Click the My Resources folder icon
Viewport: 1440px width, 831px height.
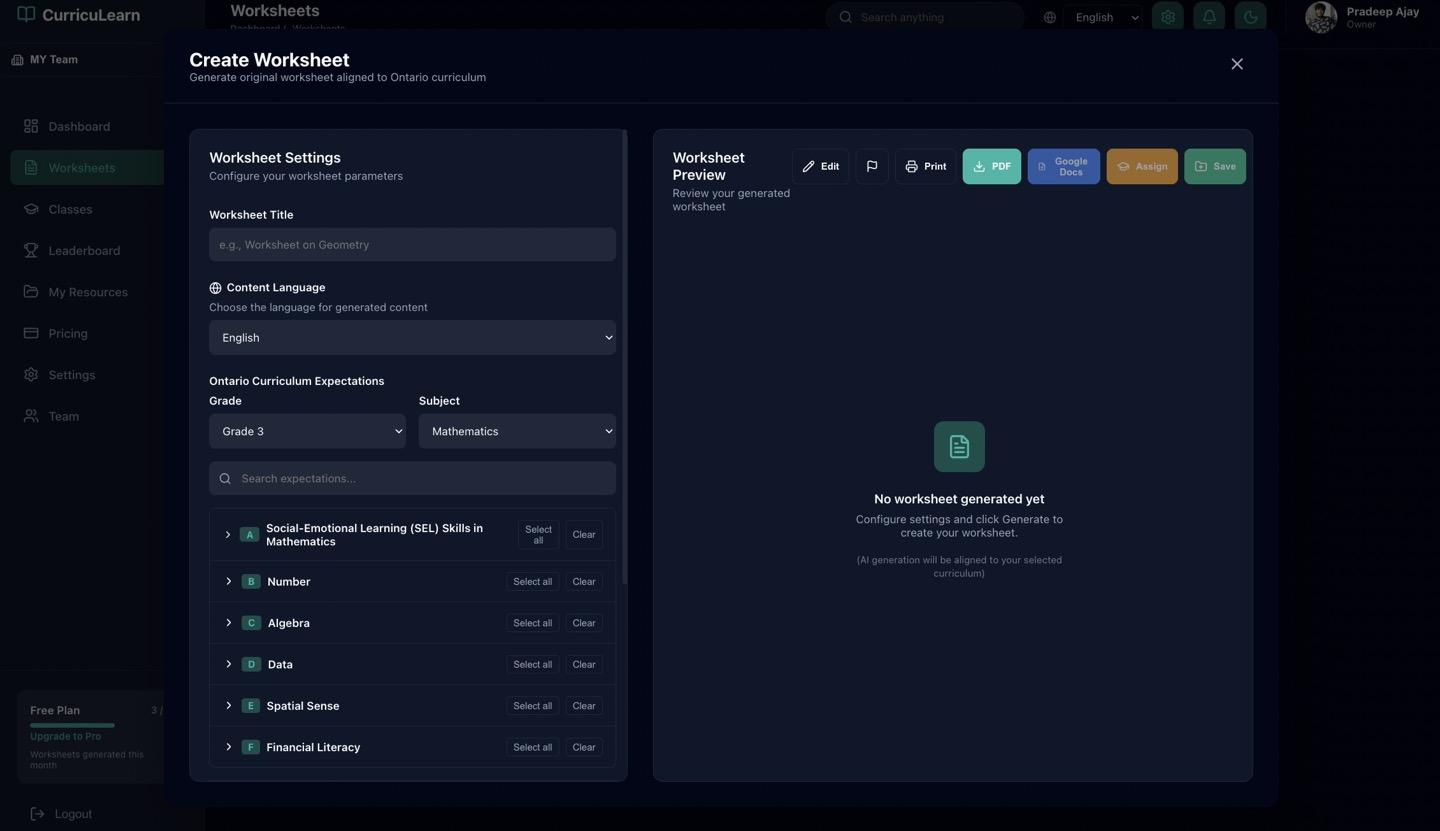click(31, 292)
